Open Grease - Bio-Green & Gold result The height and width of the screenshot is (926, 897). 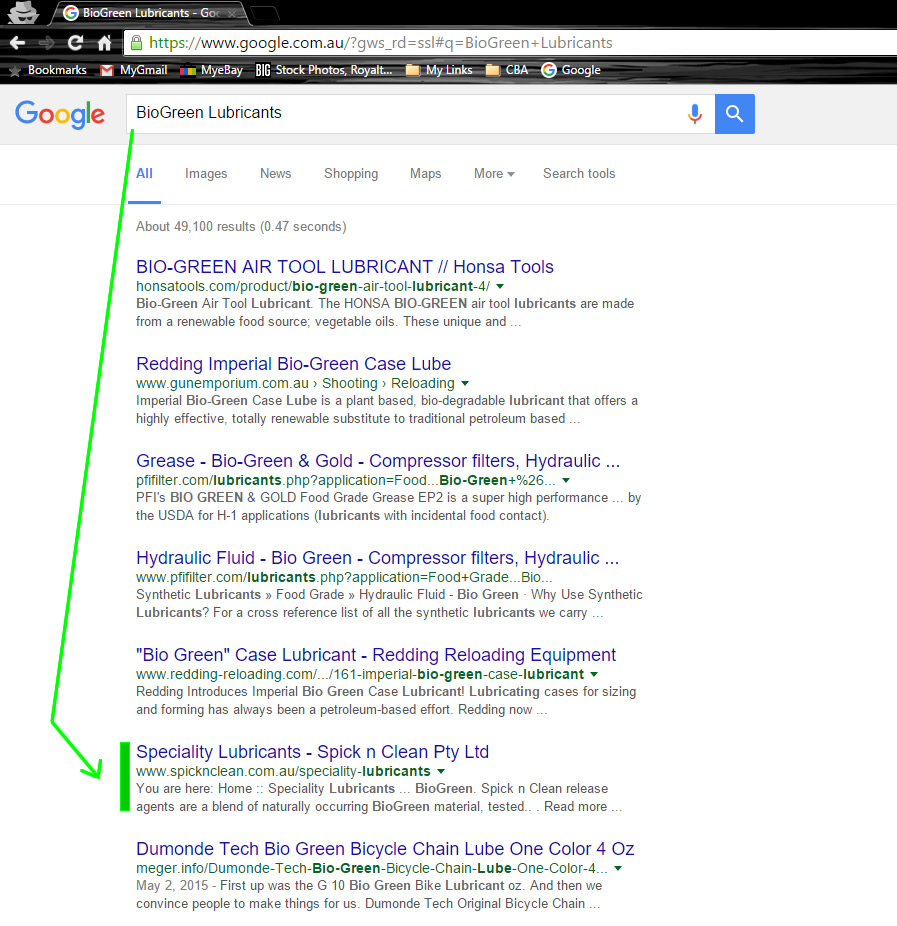point(378,461)
